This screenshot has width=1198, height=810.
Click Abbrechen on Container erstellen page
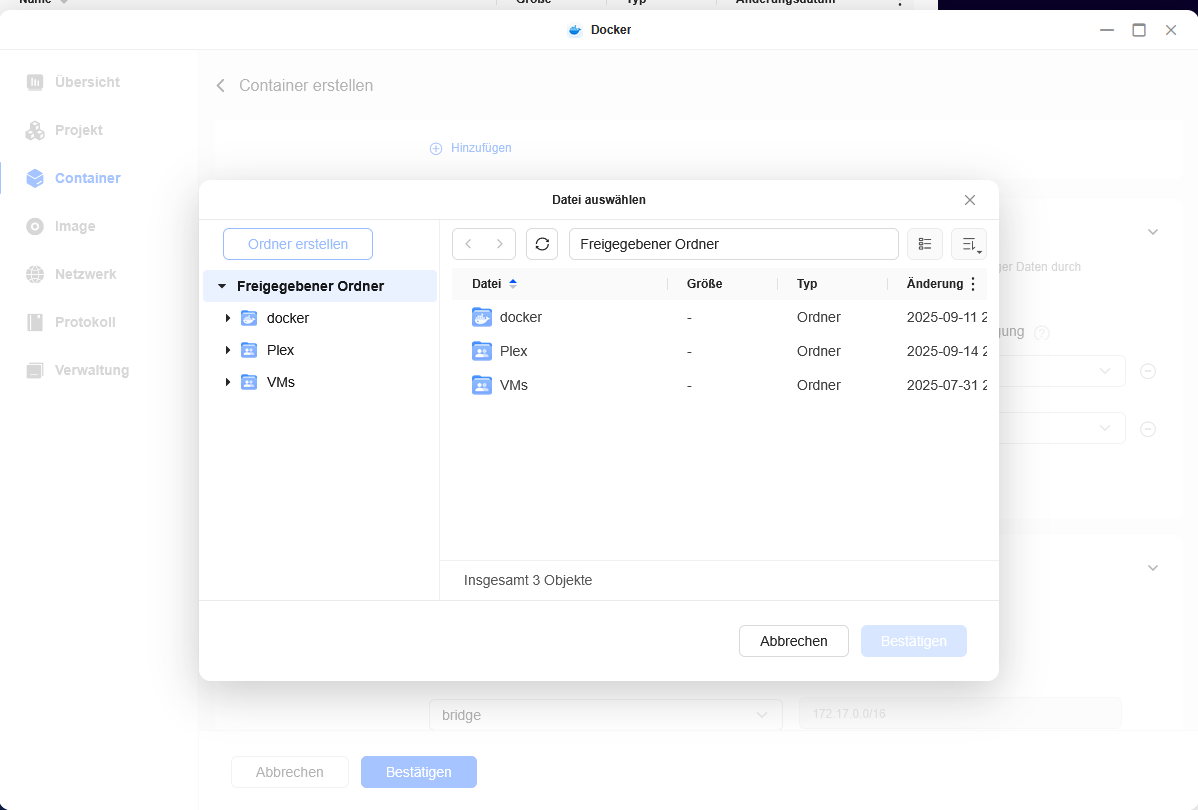pyautogui.click(x=290, y=772)
